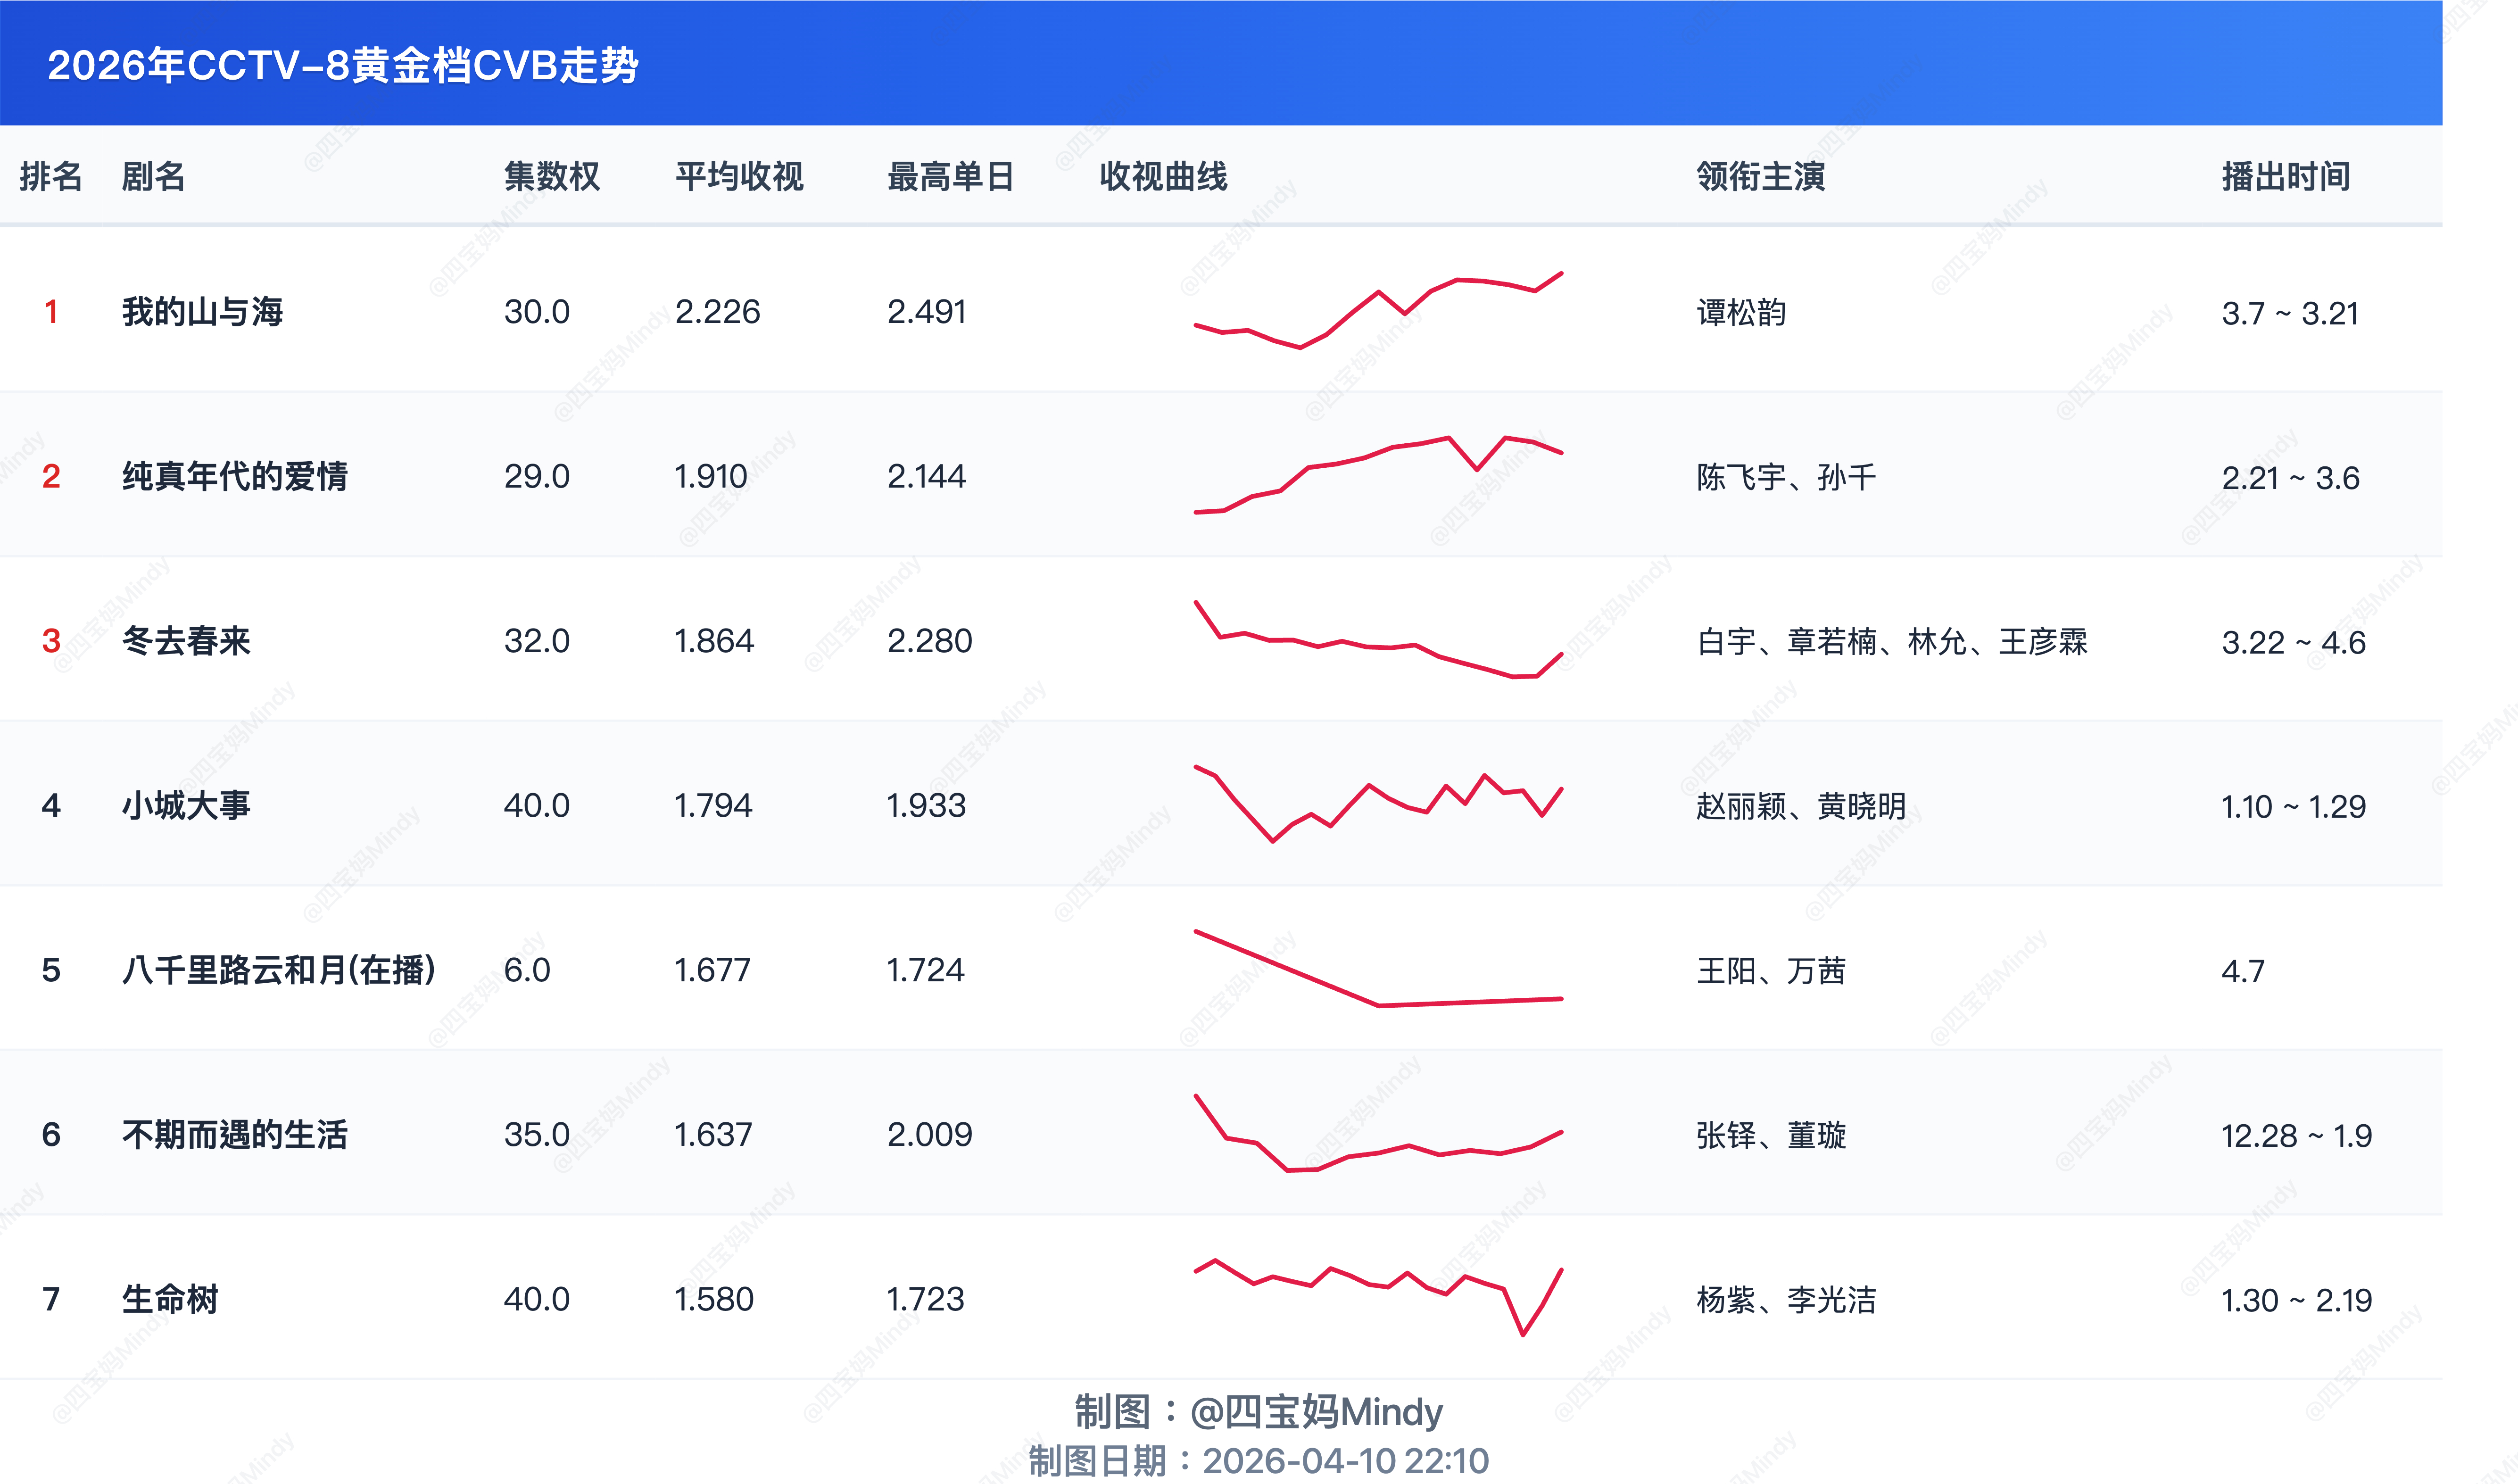Screen dimensions: 2518x1484
Task: Click the 制图：@四宝妈Mindy credit text
Action: tap(1258, 1411)
